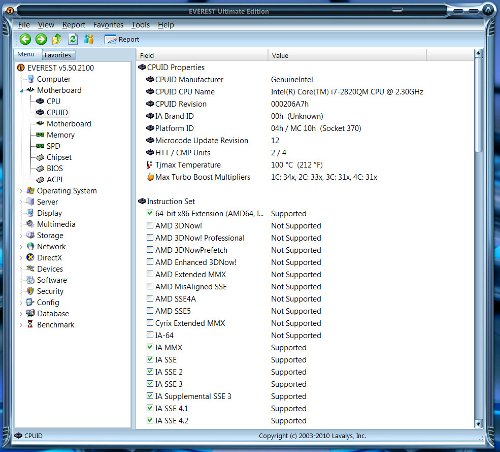Expand the Storage branch

pyautogui.click(x=21, y=236)
